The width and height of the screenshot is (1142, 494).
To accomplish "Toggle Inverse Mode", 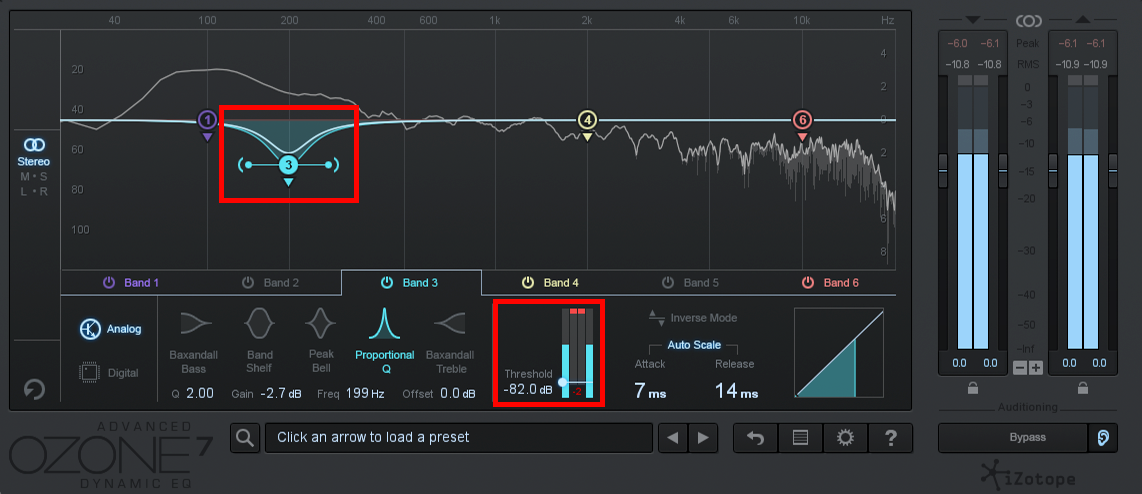I will [x=693, y=318].
